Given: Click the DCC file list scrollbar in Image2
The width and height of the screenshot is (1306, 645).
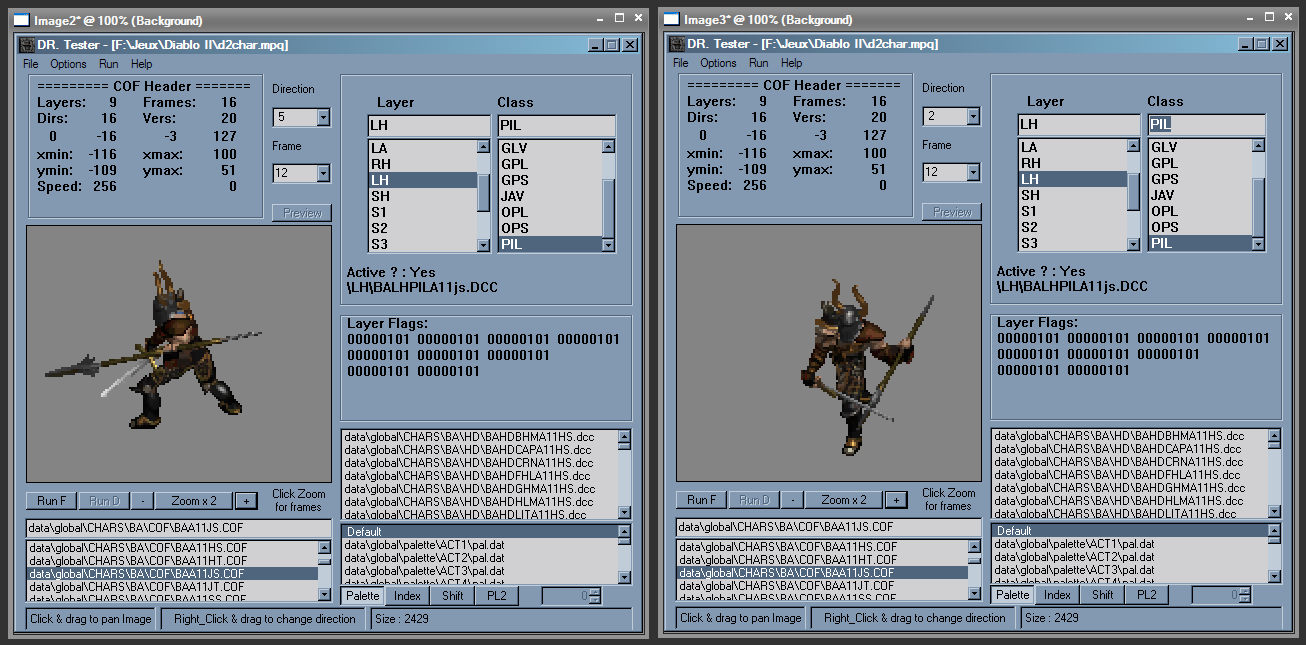Looking at the screenshot, I should coord(625,475).
